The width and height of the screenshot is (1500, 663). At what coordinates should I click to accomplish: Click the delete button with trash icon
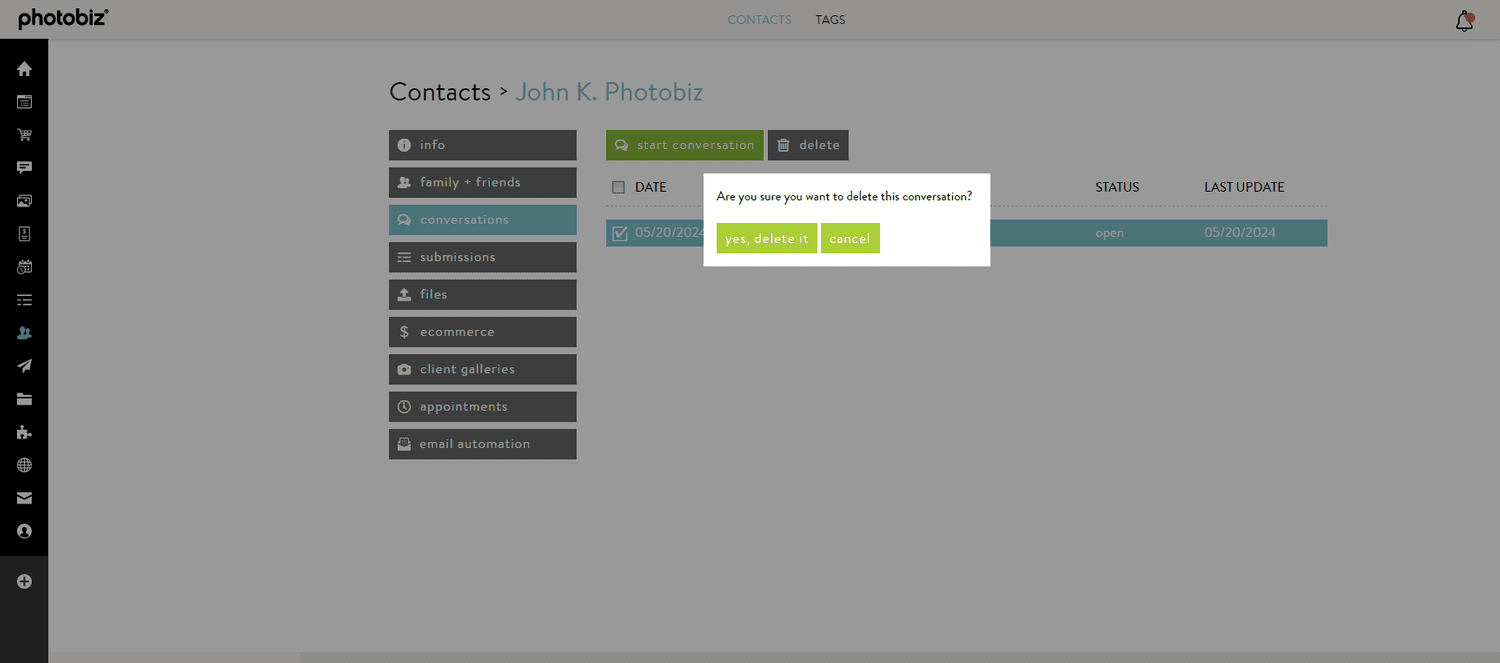(x=808, y=145)
